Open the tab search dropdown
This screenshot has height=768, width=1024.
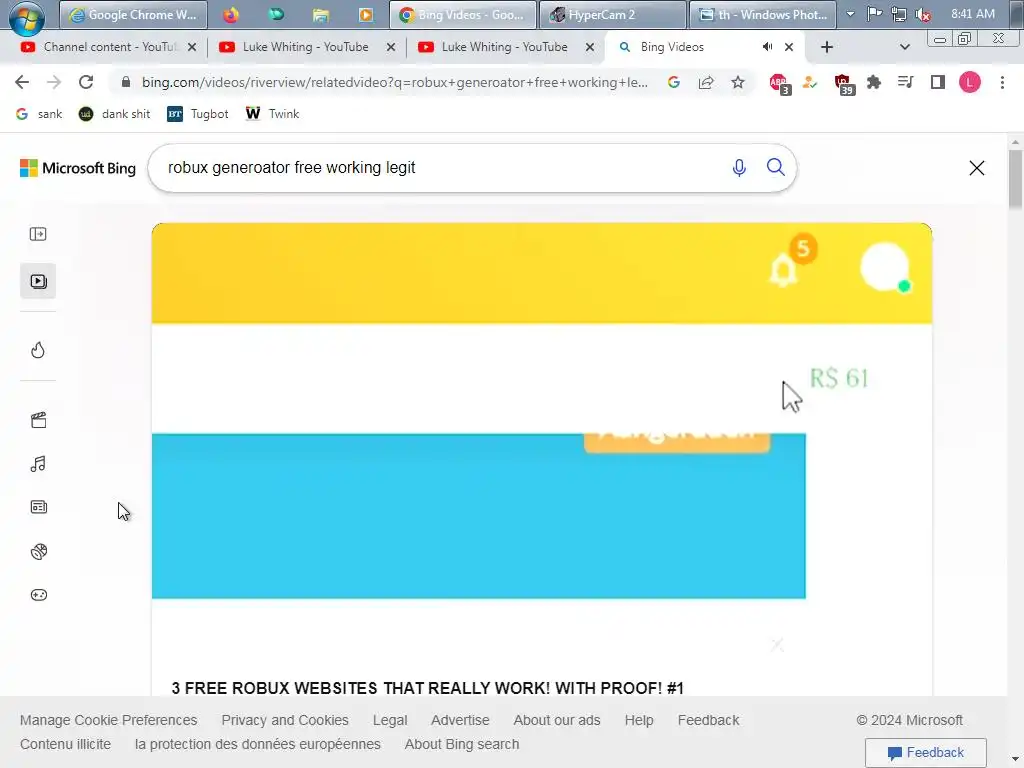click(x=904, y=47)
